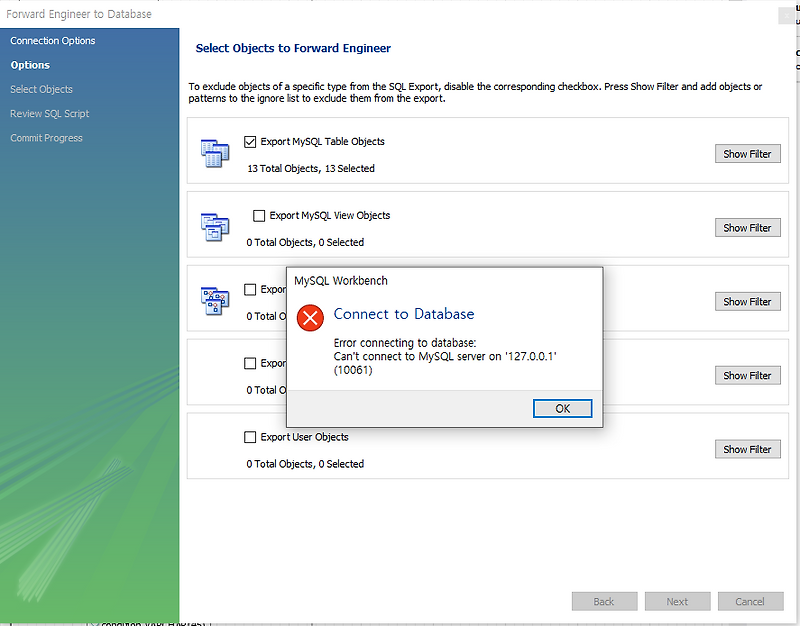Click the Next button
The image size is (800, 626).
click(678, 602)
